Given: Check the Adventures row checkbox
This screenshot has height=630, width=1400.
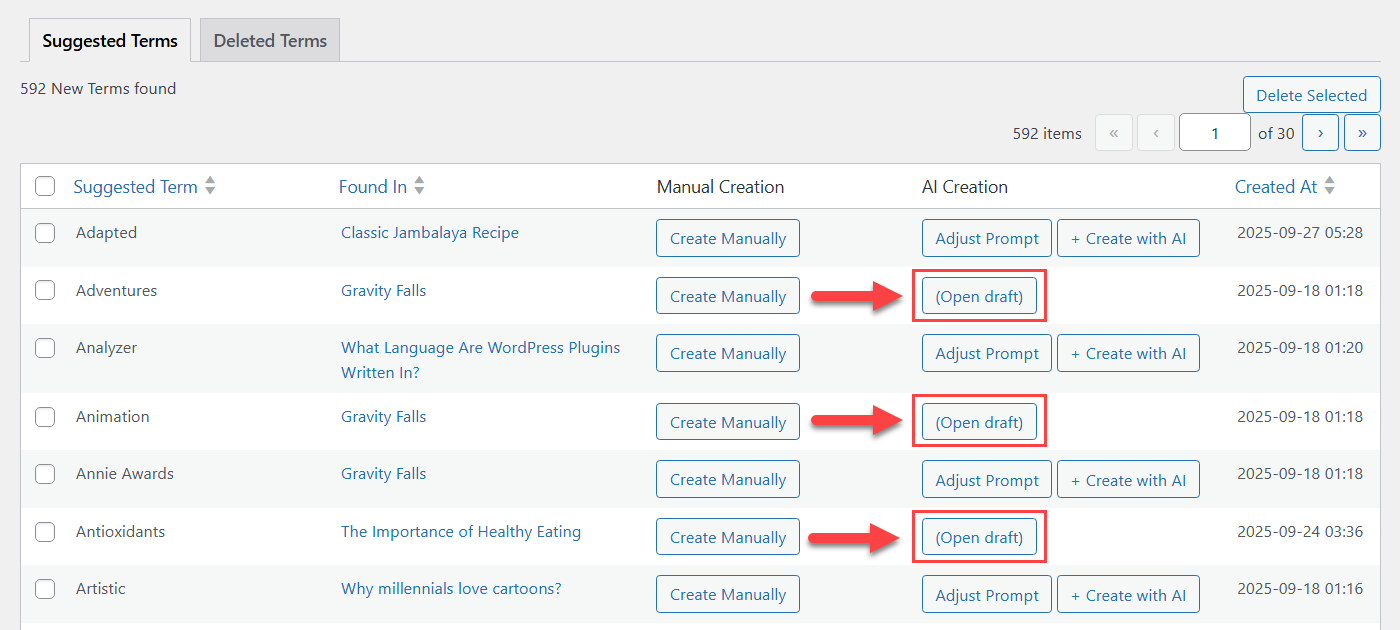Looking at the screenshot, I should (x=45, y=290).
